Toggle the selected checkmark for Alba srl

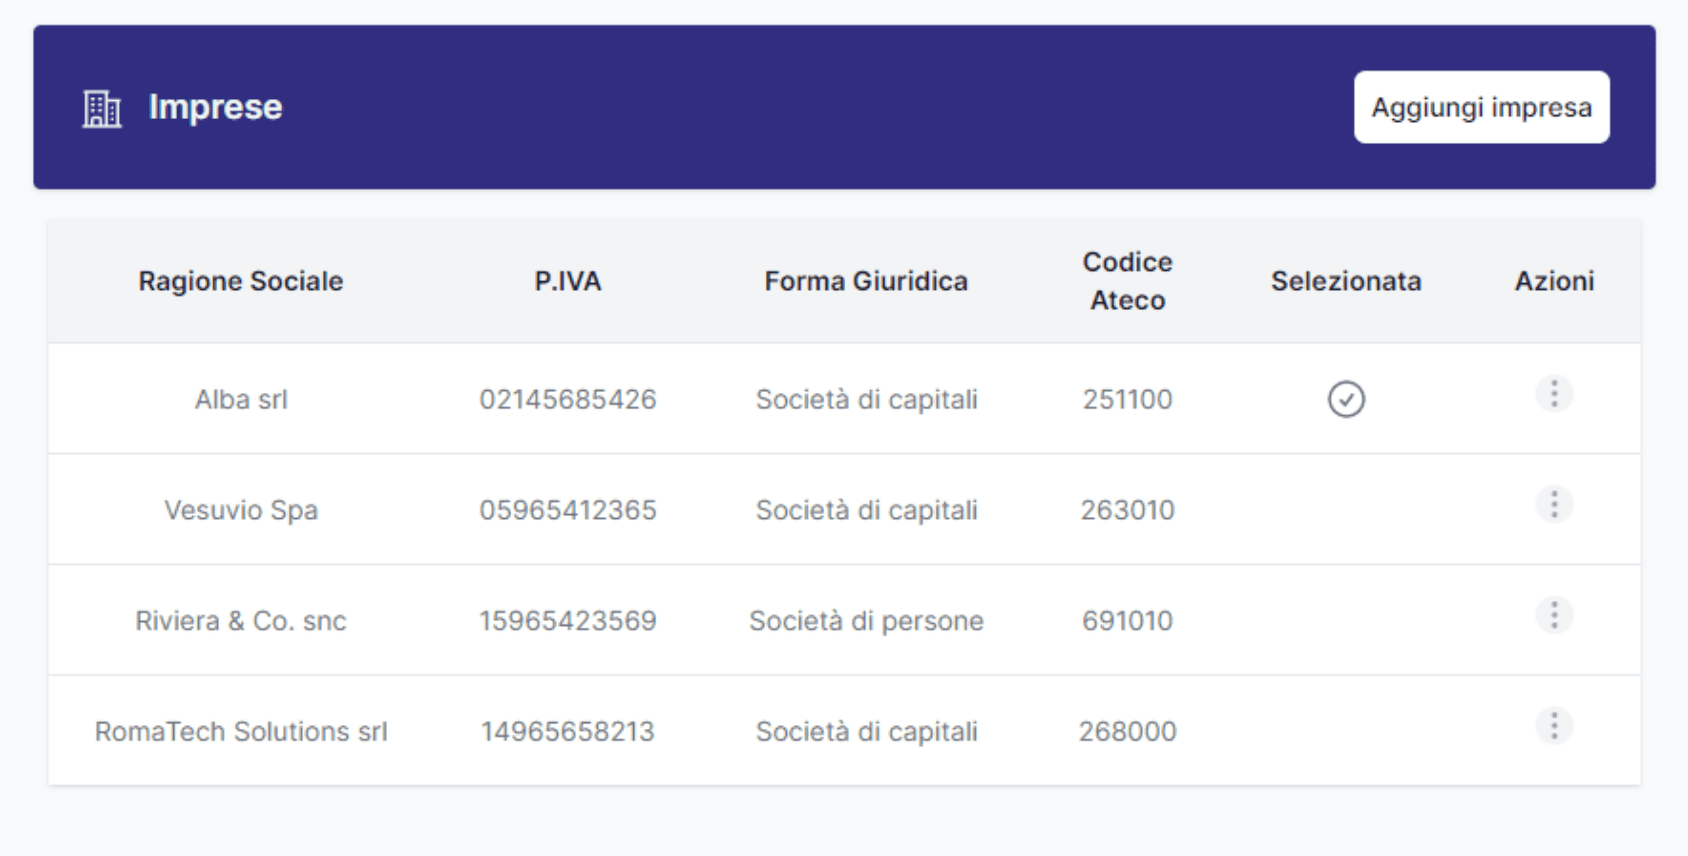tap(1346, 399)
